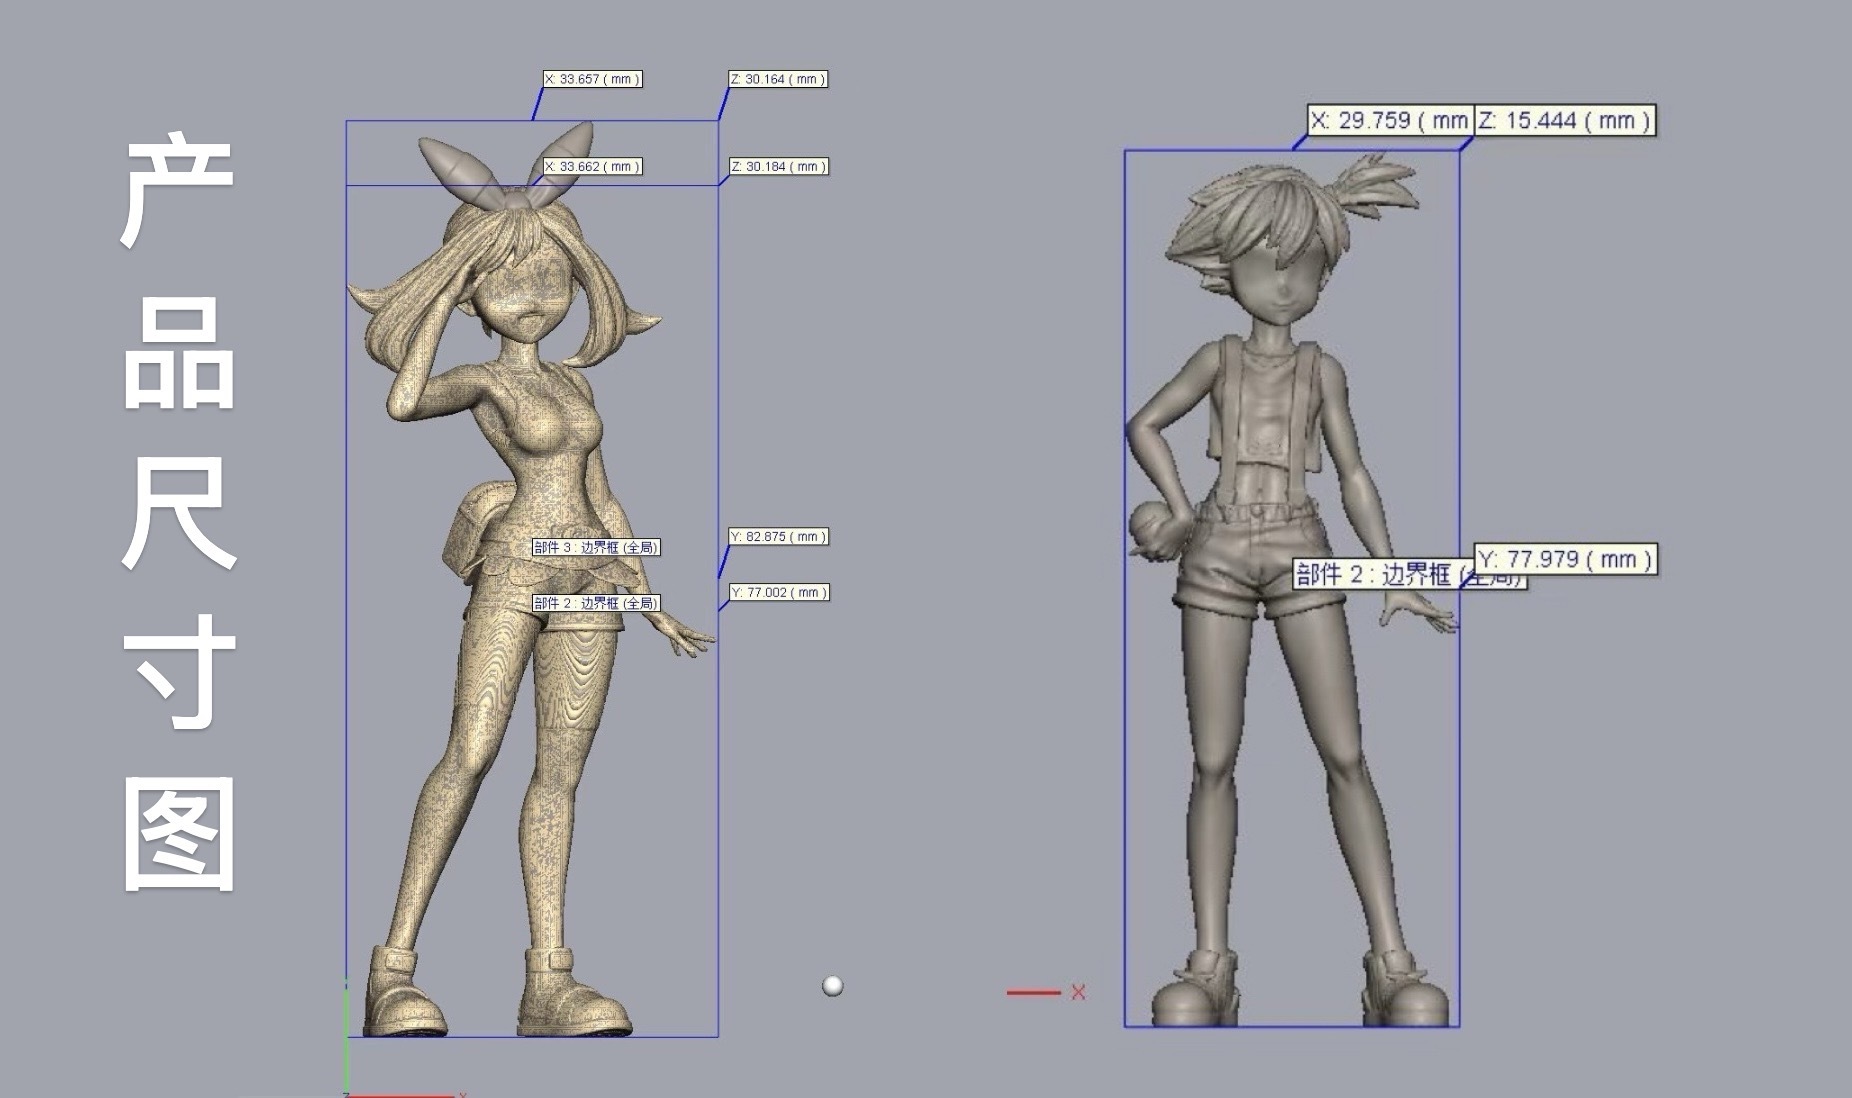Click the Y: 77.979 mm height label

coord(1565,559)
